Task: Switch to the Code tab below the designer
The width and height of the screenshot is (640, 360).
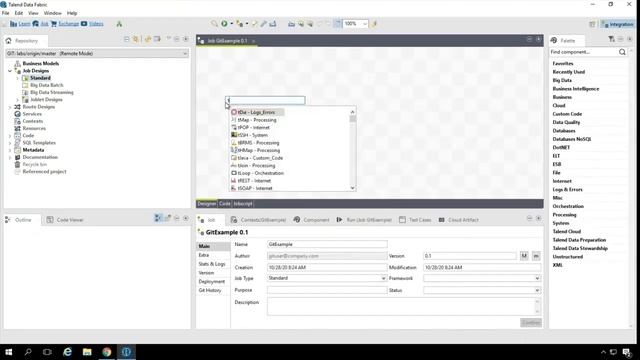Action: coord(225,204)
